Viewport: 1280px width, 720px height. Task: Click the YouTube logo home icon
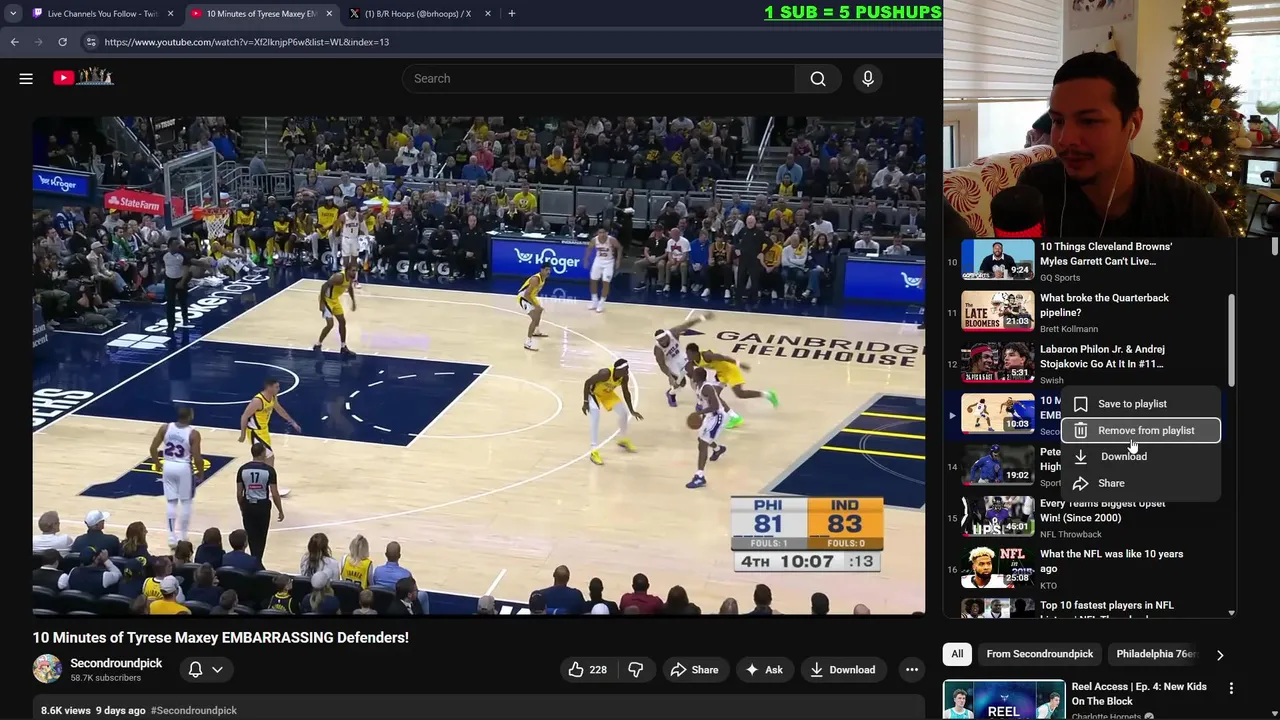point(83,77)
